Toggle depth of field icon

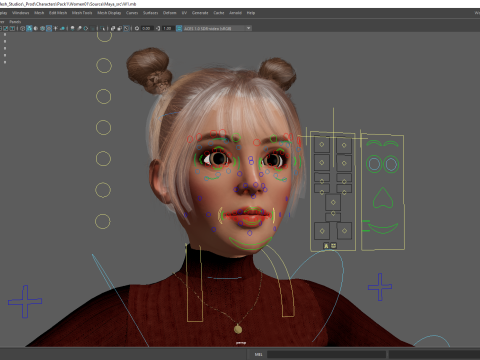tap(92, 28)
